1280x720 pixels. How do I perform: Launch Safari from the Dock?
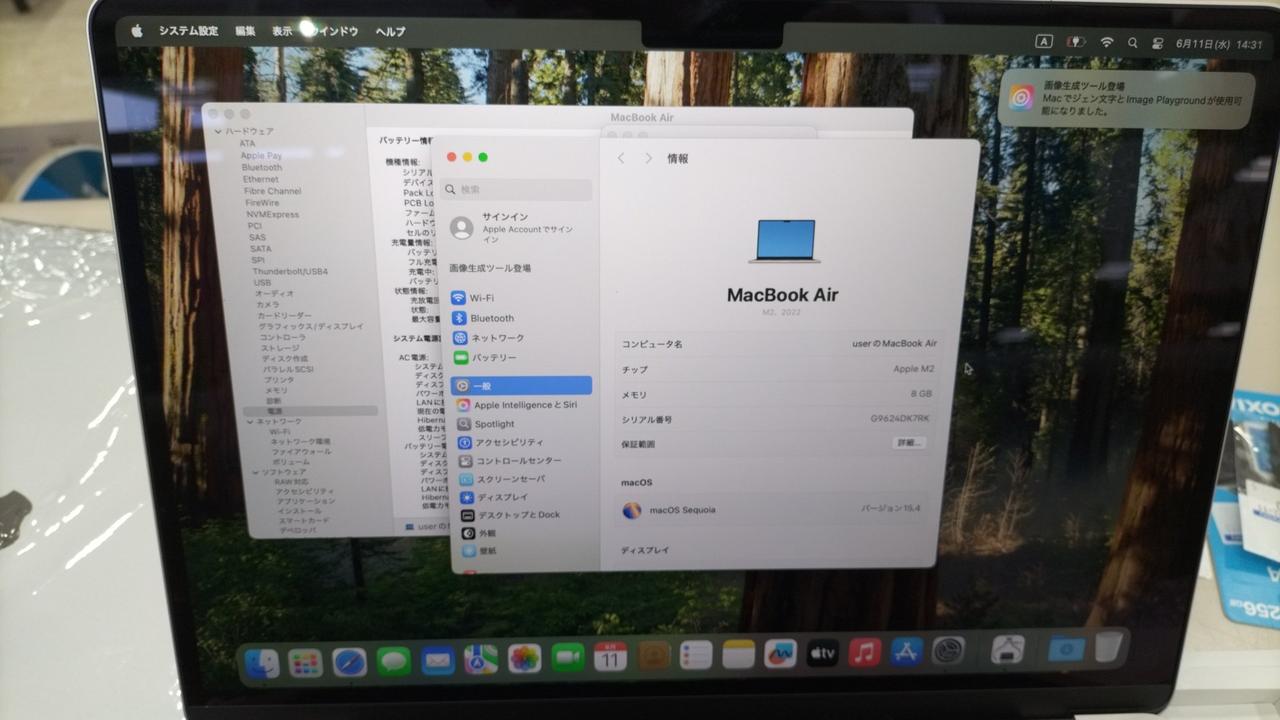click(349, 661)
